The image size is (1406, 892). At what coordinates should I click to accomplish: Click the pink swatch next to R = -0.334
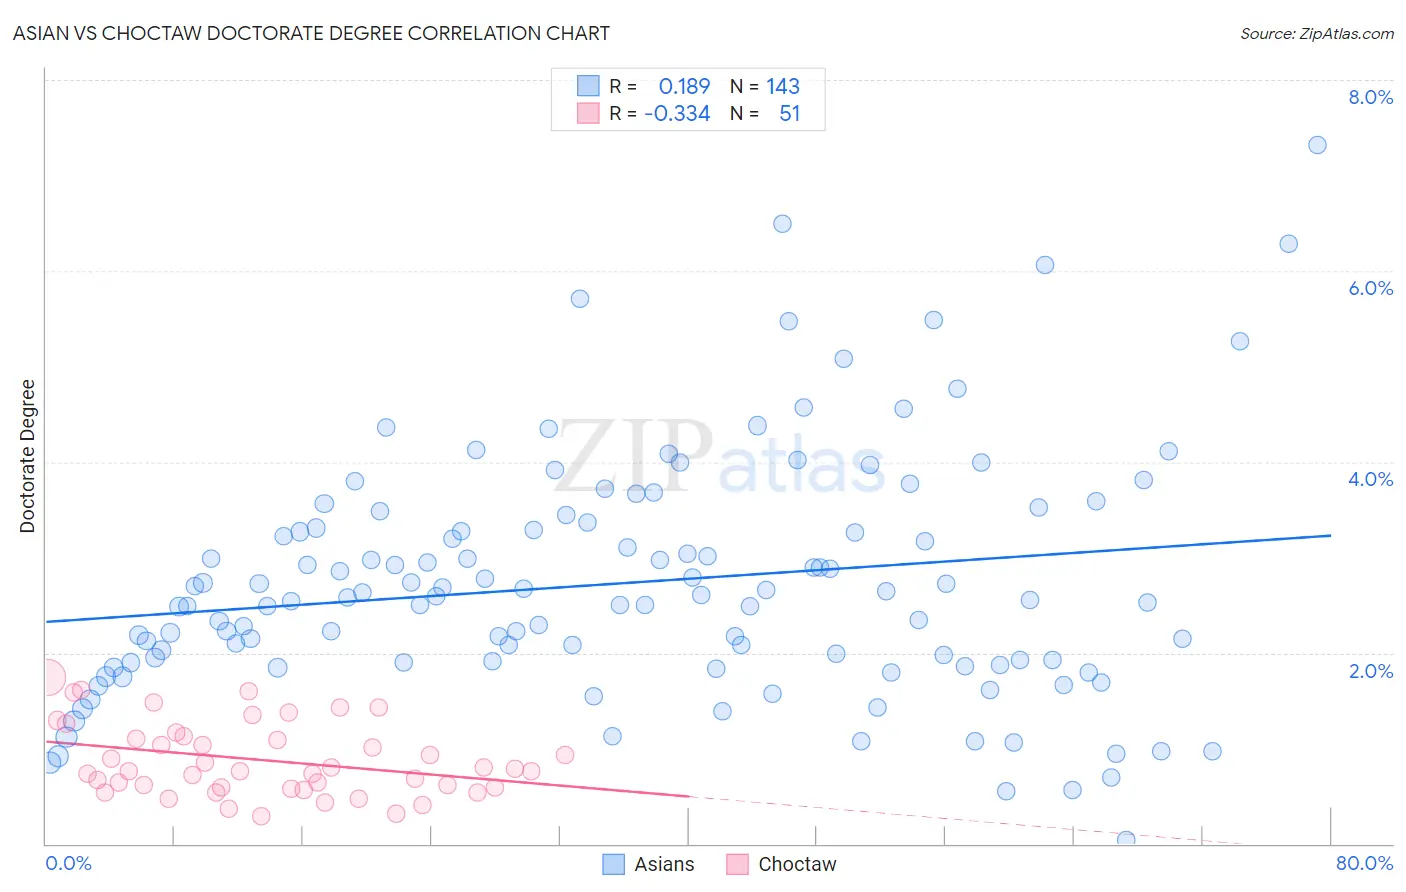tap(588, 113)
